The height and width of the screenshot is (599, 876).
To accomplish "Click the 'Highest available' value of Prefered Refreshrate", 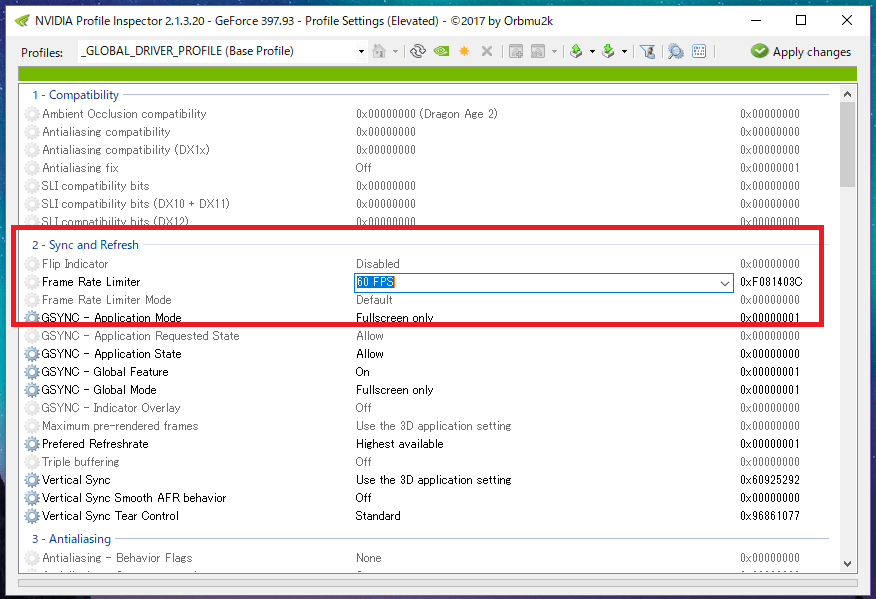I will tap(399, 444).
